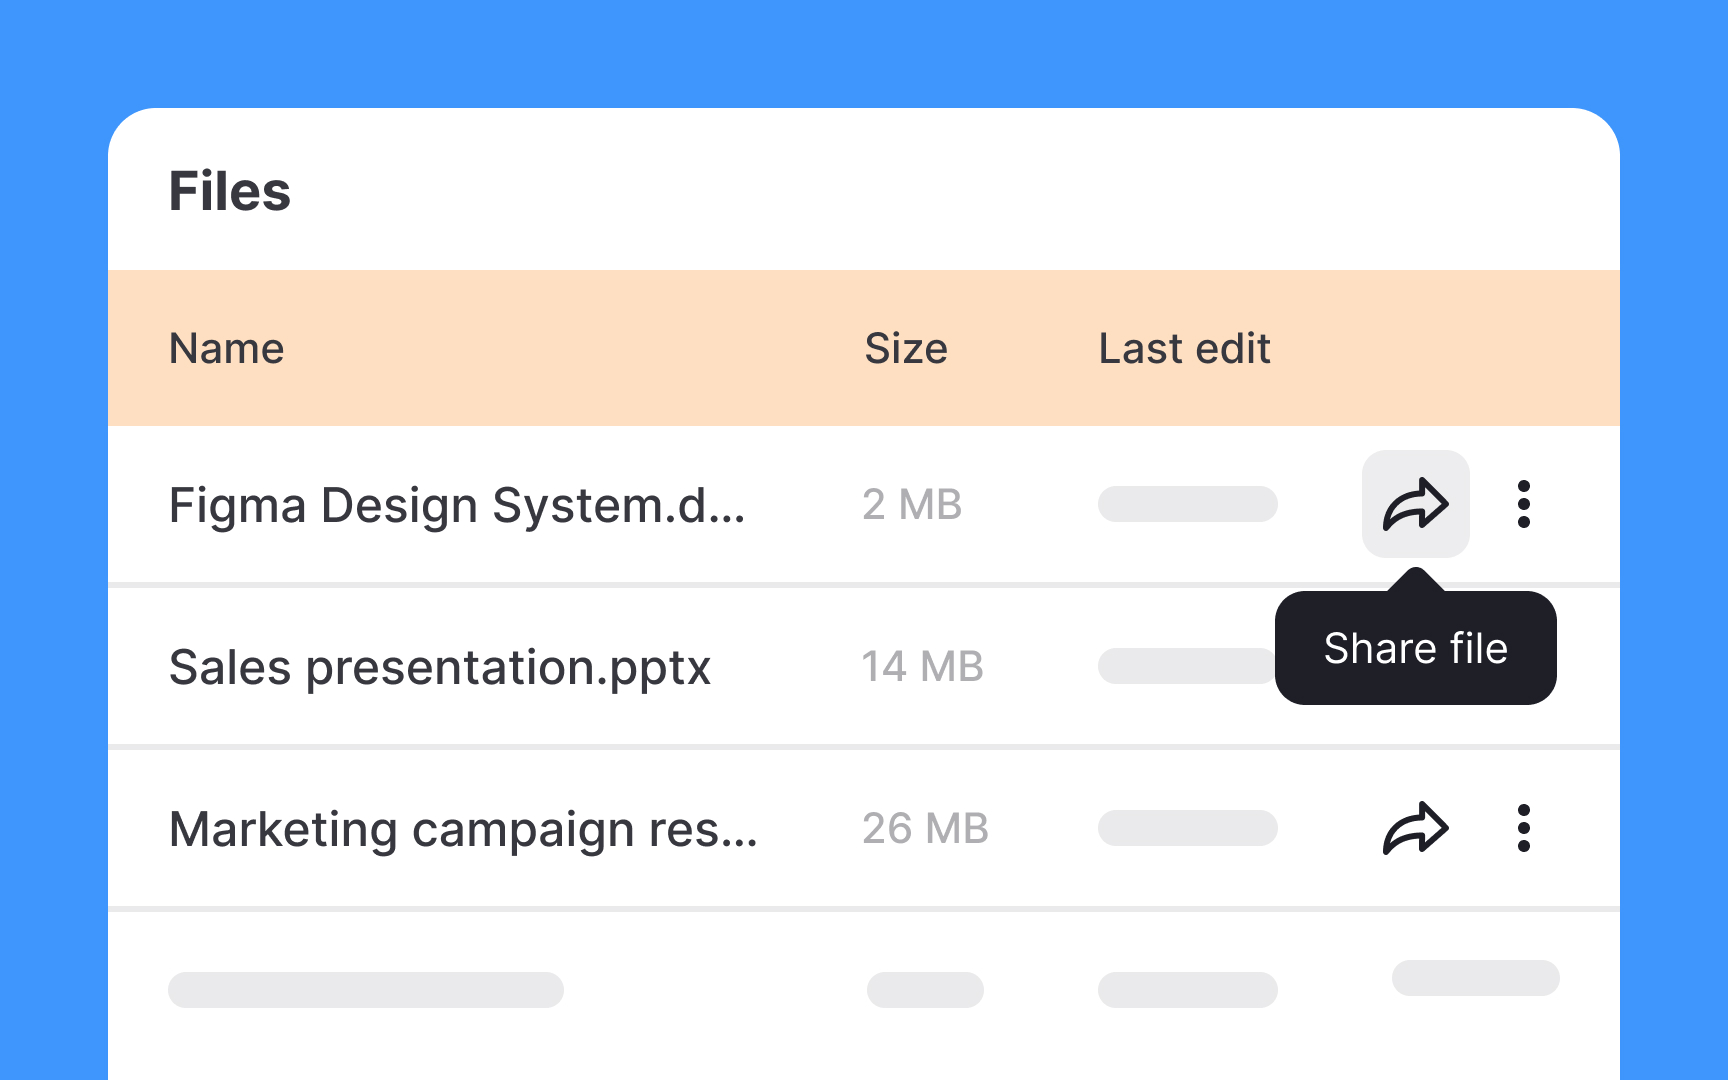Screen dimensions: 1728x1080
Task: Select the 14 MB size cell
Action: coord(923,667)
